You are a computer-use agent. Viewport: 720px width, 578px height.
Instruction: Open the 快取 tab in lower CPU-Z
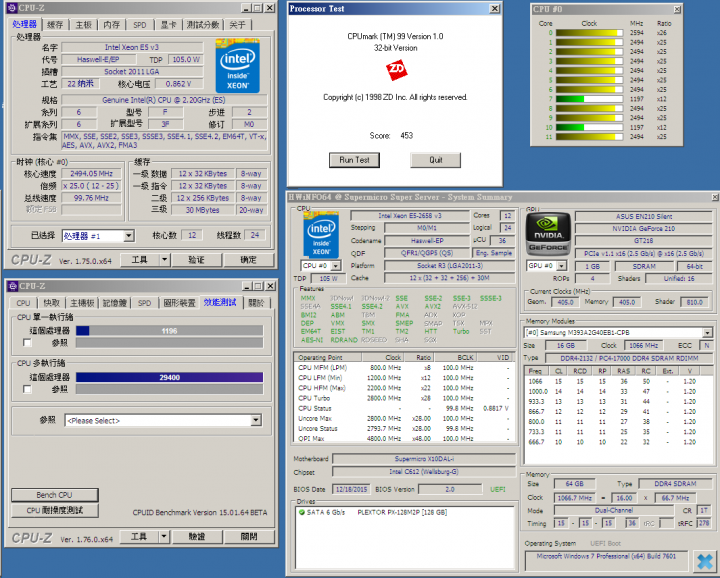point(52,303)
